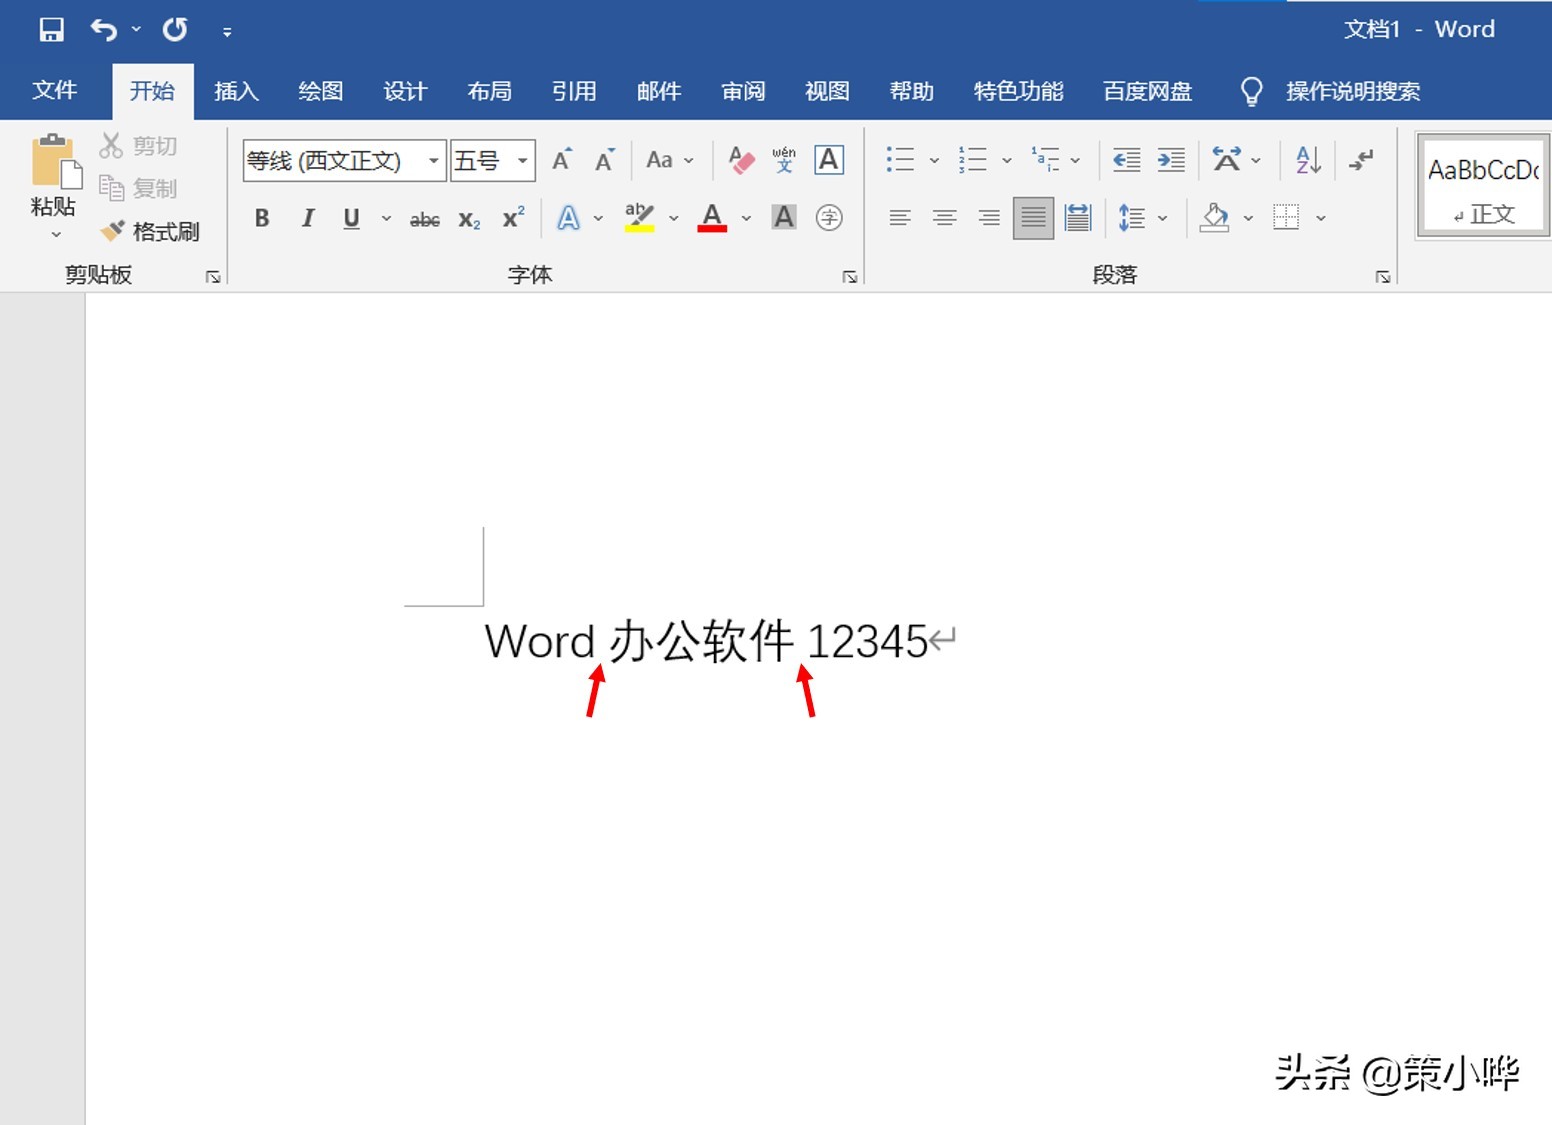Toggle superscript X²
Image resolution: width=1552 pixels, height=1125 pixels.
click(x=513, y=218)
